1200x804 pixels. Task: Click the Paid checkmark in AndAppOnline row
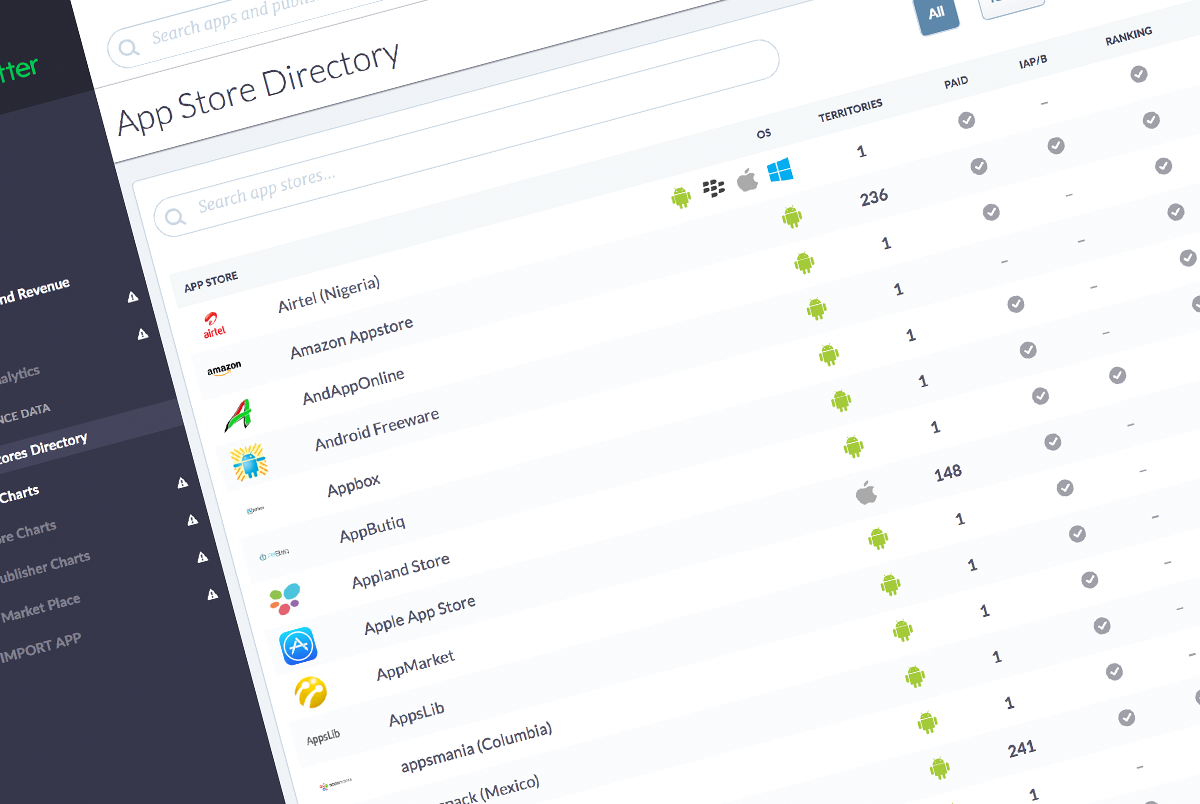tap(991, 212)
